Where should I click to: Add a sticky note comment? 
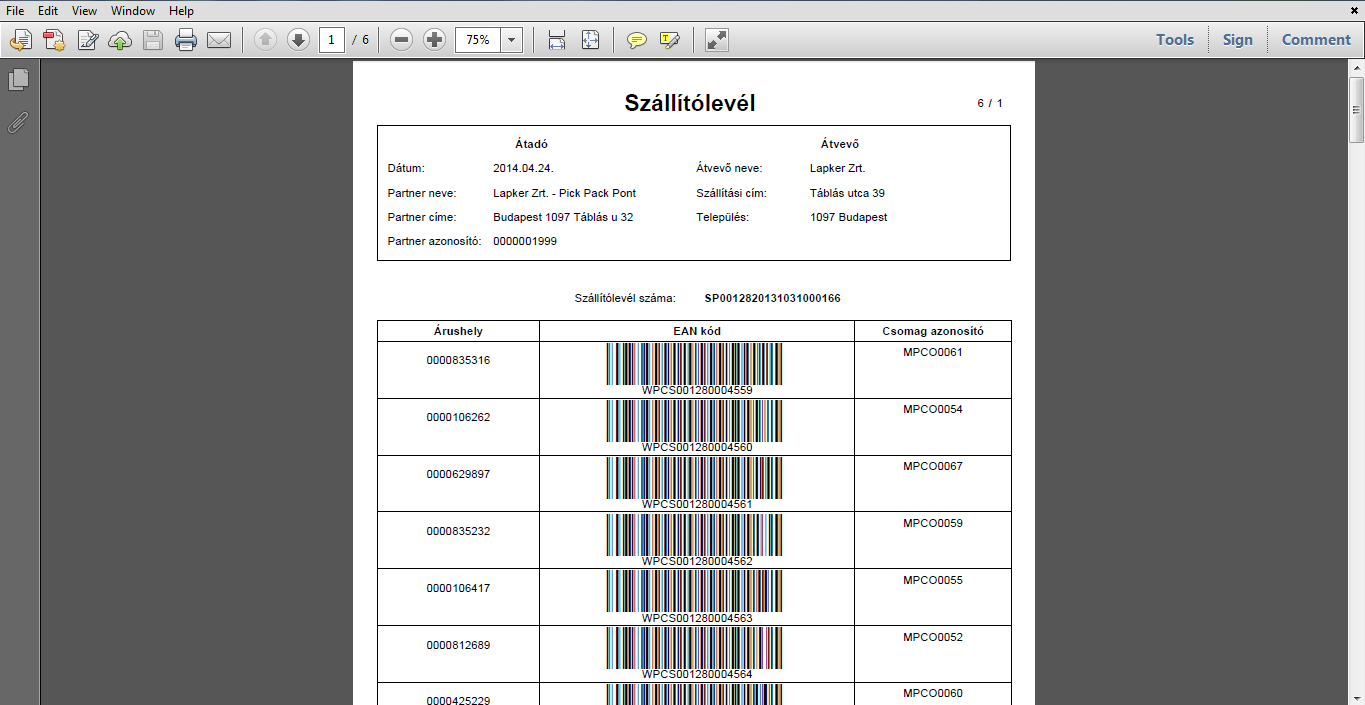pyautogui.click(x=636, y=40)
